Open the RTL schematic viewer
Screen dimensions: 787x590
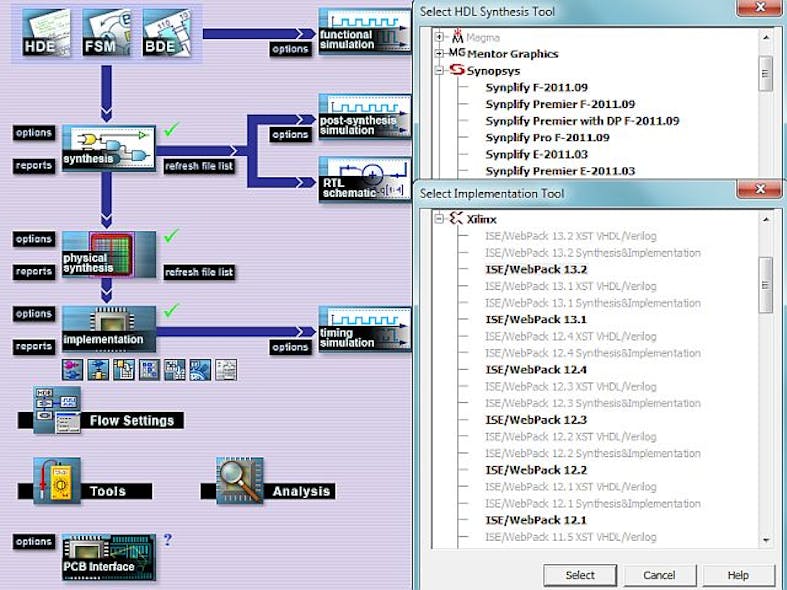point(365,180)
